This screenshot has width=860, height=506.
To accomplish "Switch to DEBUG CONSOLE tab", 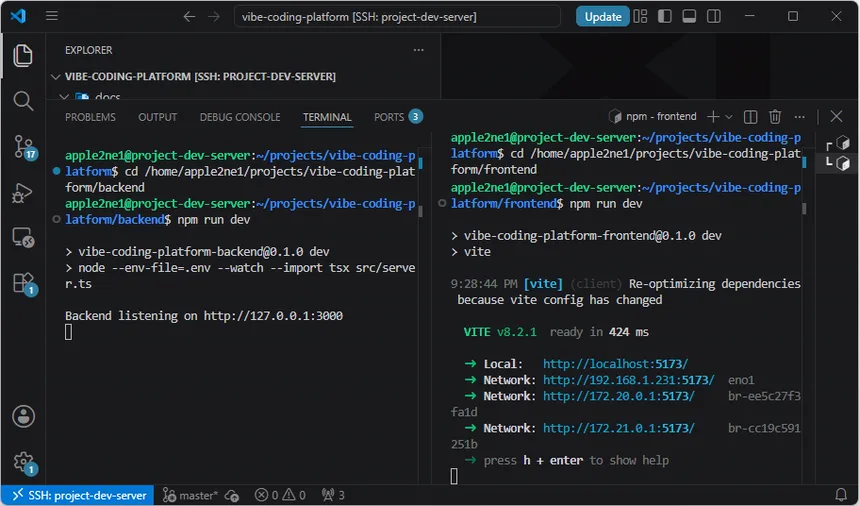I will [240, 117].
